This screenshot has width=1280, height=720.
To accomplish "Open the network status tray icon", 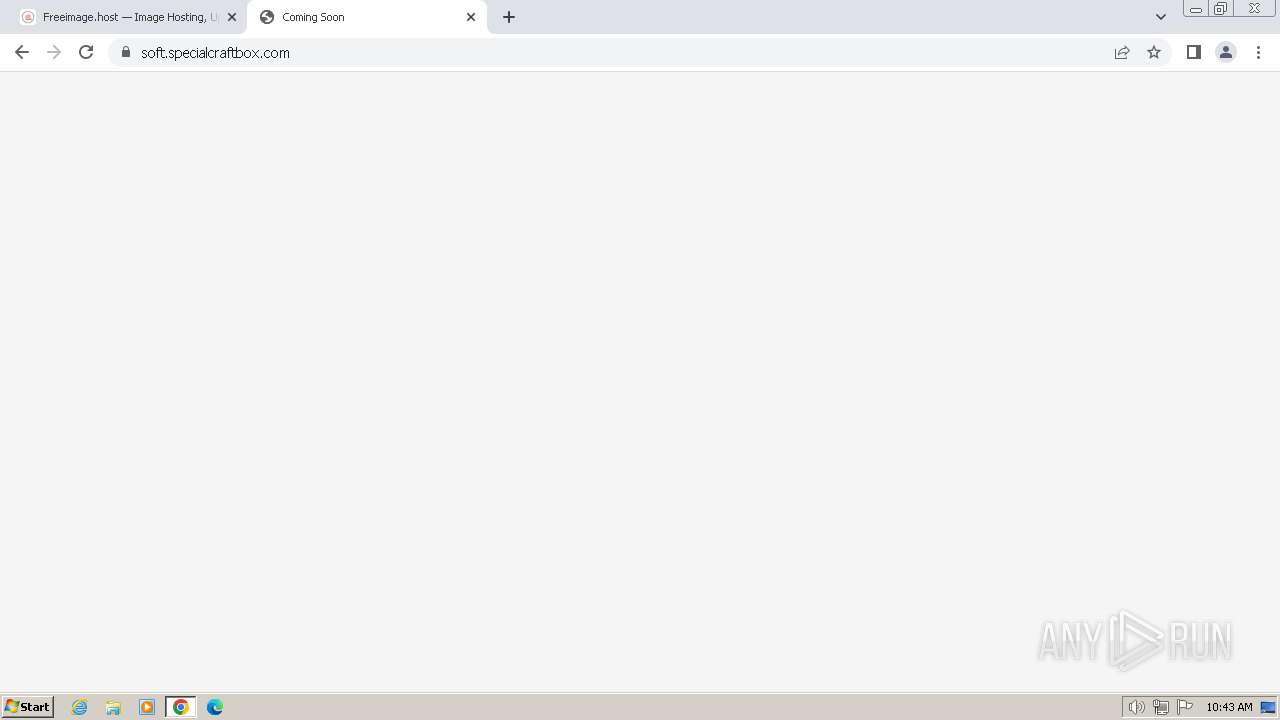I will [1161, 707].
